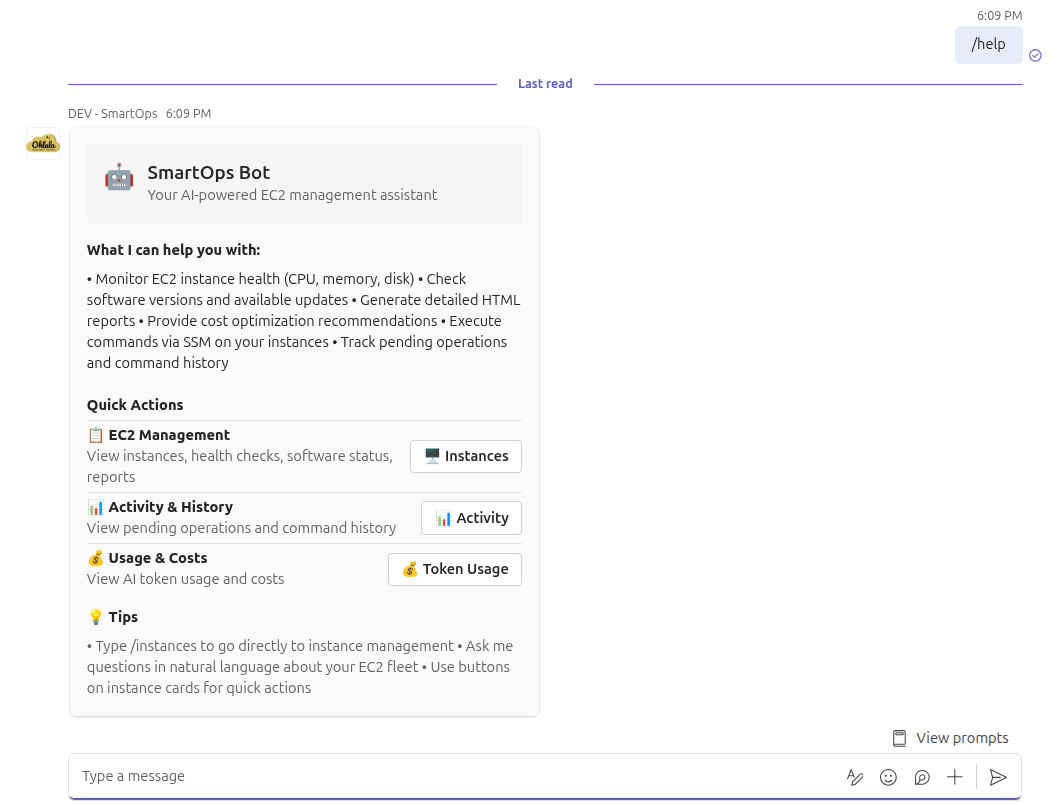This screenshot has width=1060, height=805.
Task: Click the message formatting icon
Action: pyautogui.click(x=855, y=776)
